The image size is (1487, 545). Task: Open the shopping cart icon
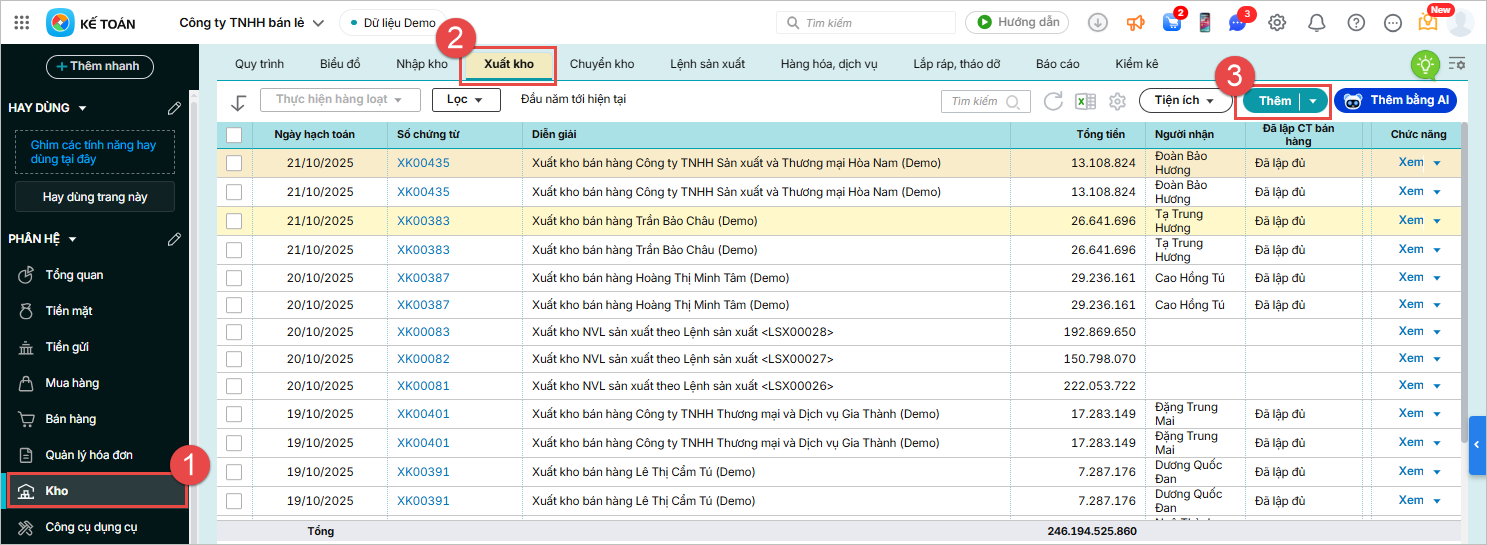click(1170, 23)
